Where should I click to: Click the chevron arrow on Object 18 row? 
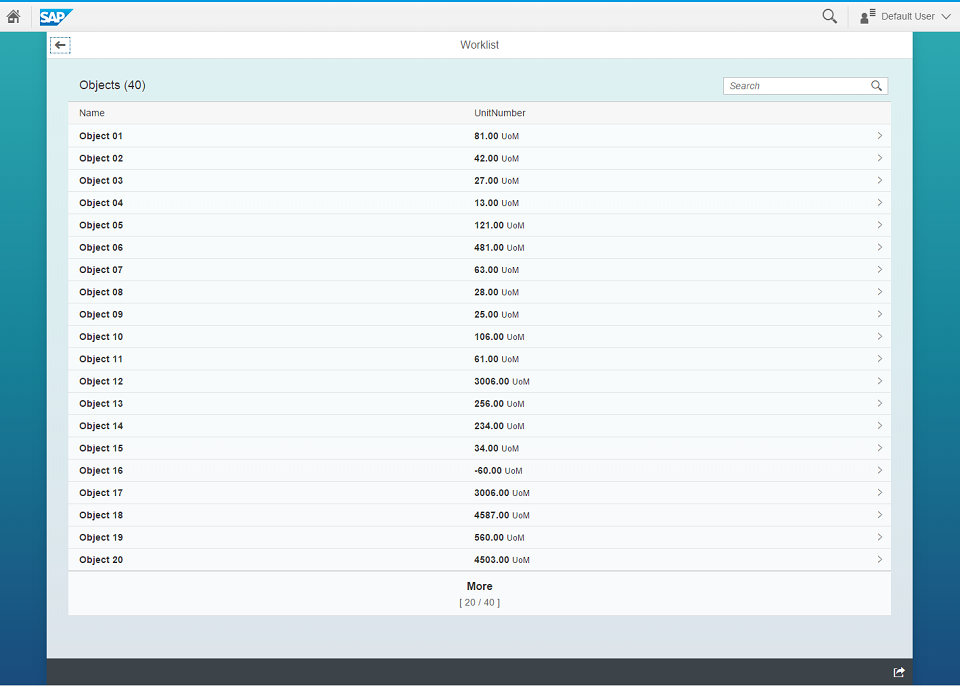point(879,515)
